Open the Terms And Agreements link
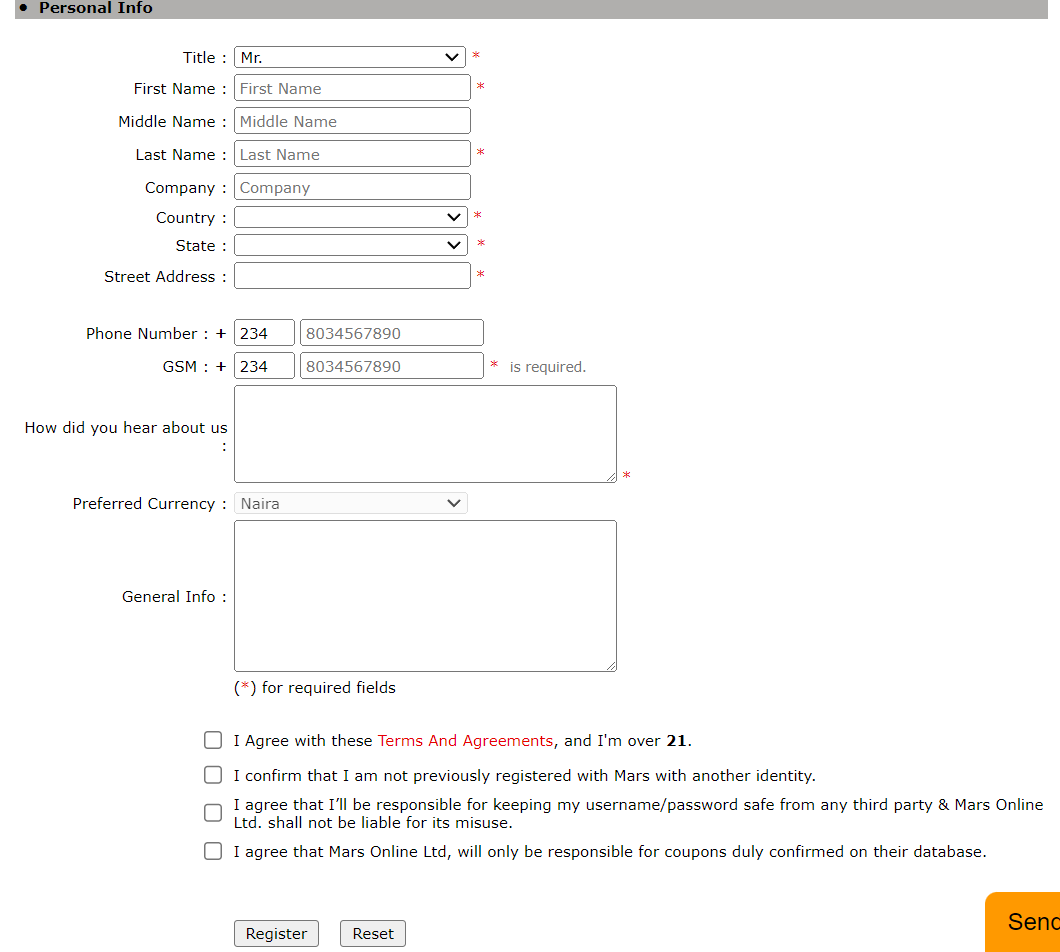The image size is (1060, 952). pyautogui.click(x=465, y=740)
